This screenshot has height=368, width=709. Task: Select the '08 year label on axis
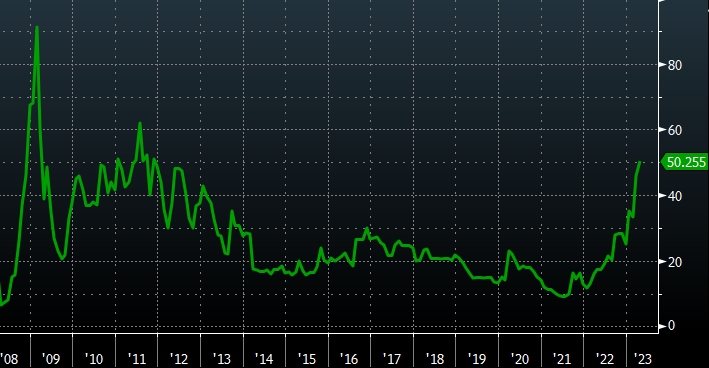pos(9,359)
